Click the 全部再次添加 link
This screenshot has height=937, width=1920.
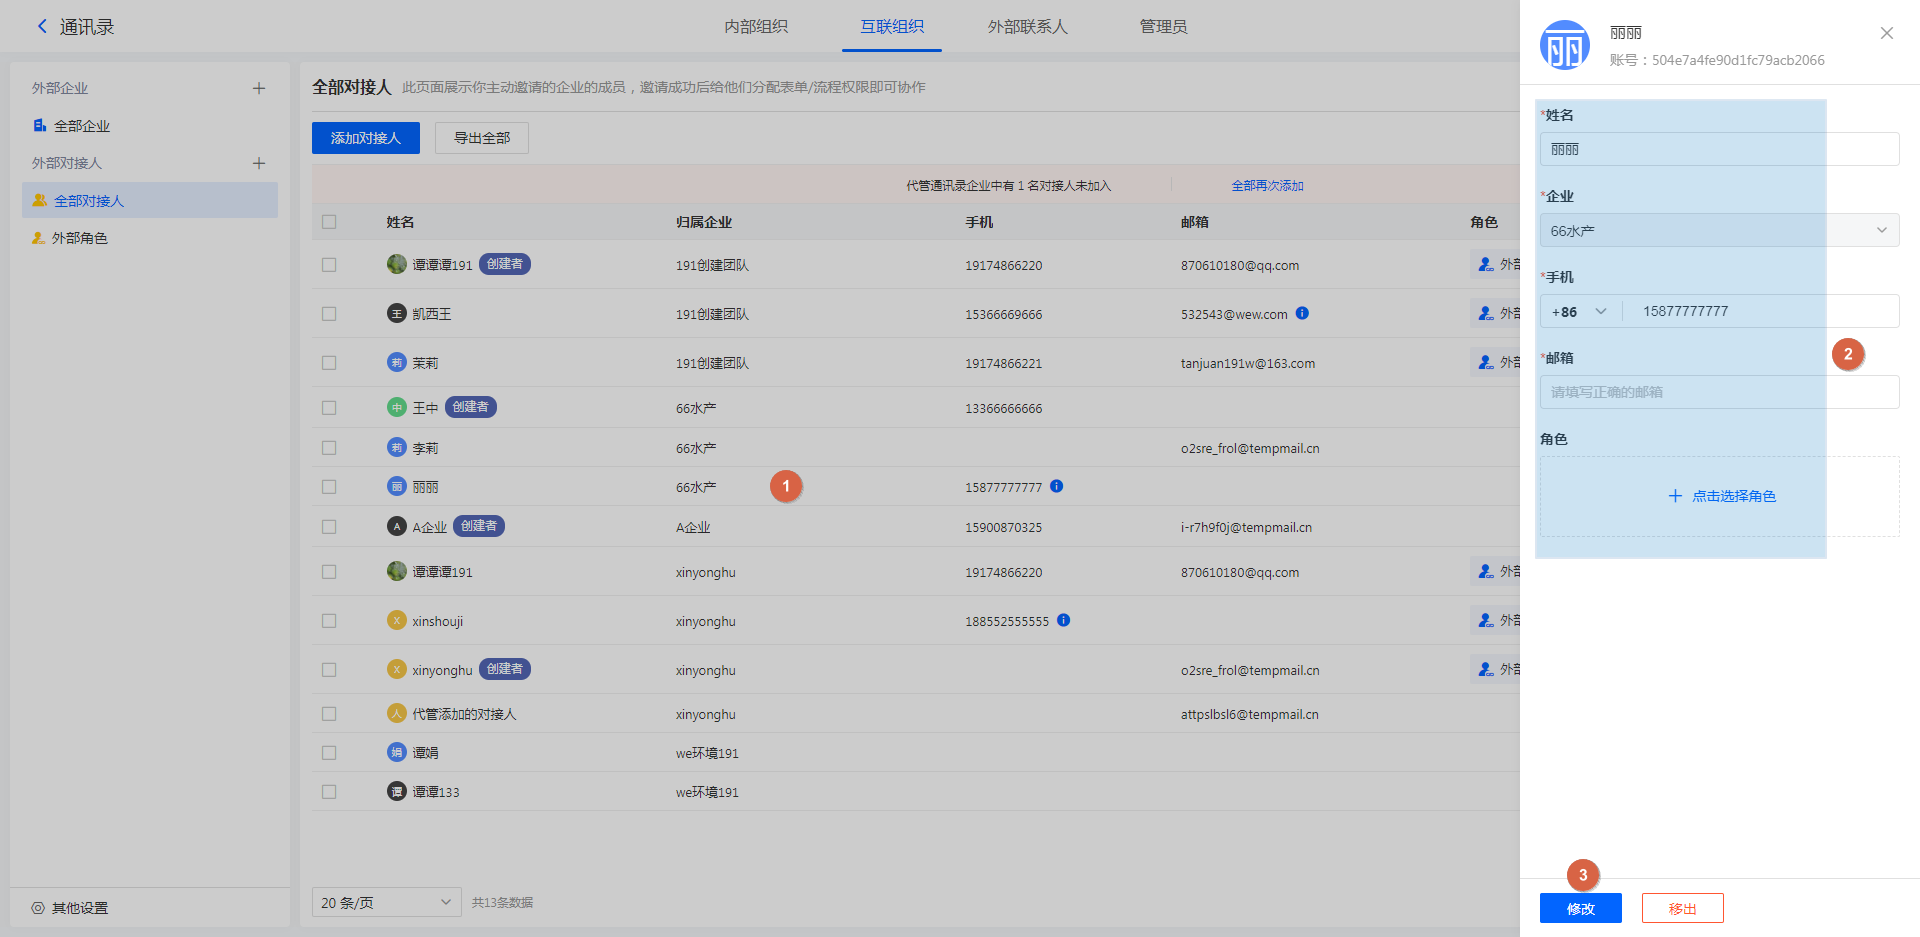click(1267, 186)
